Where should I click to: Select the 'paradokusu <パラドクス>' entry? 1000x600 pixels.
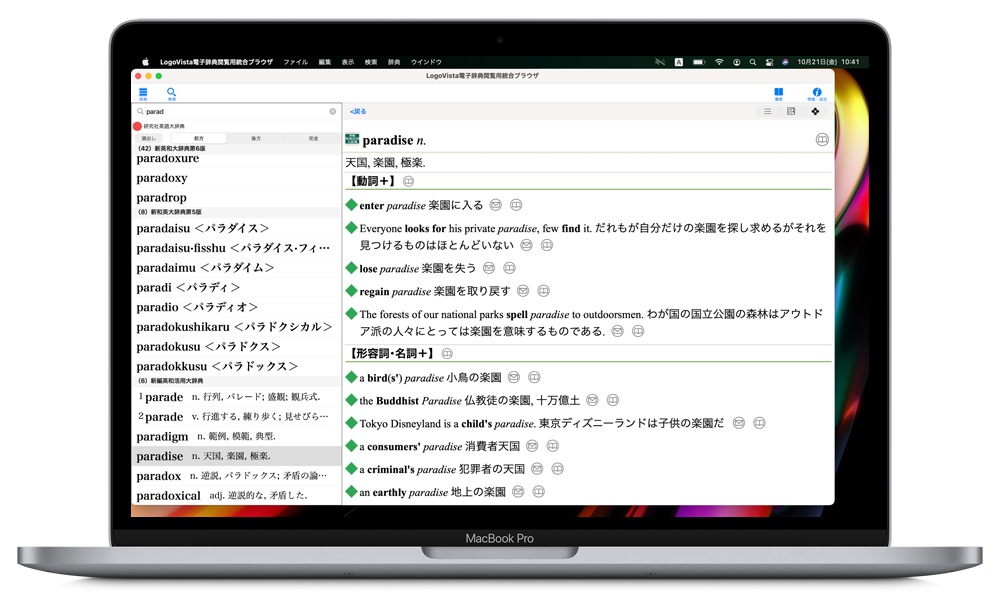[236, 347]
